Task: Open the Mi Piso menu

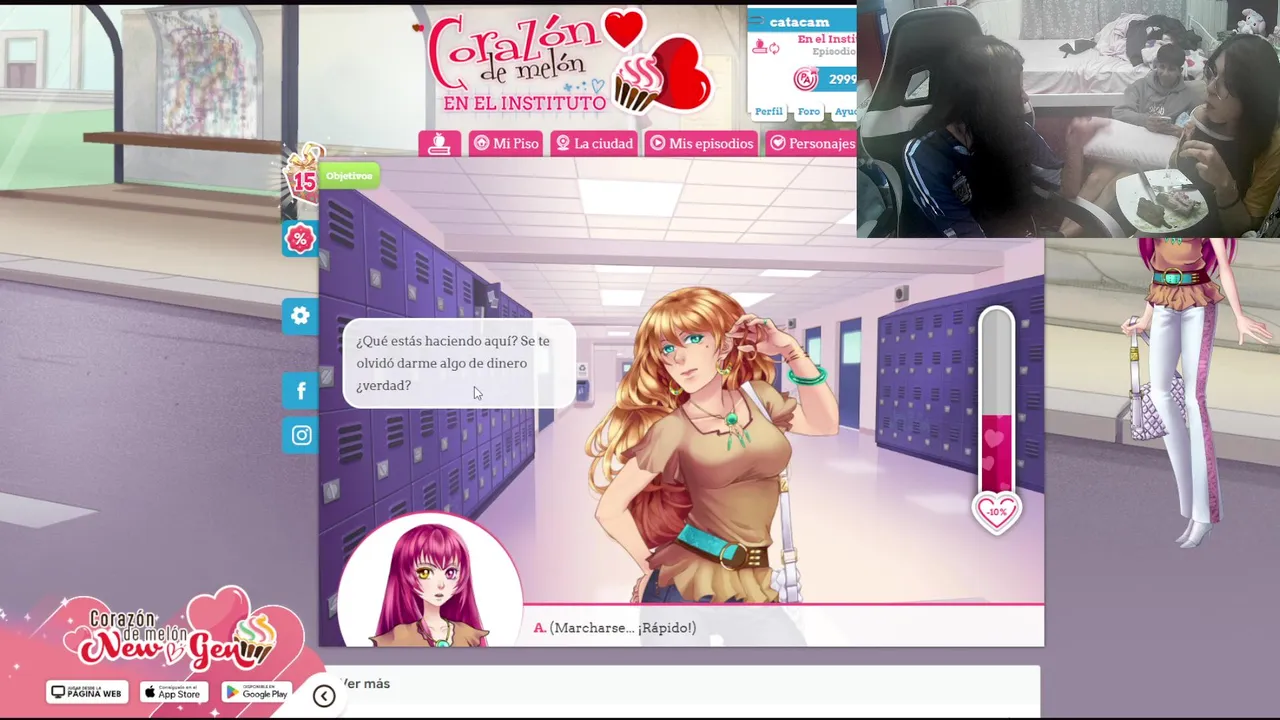Action: (506, 144)
